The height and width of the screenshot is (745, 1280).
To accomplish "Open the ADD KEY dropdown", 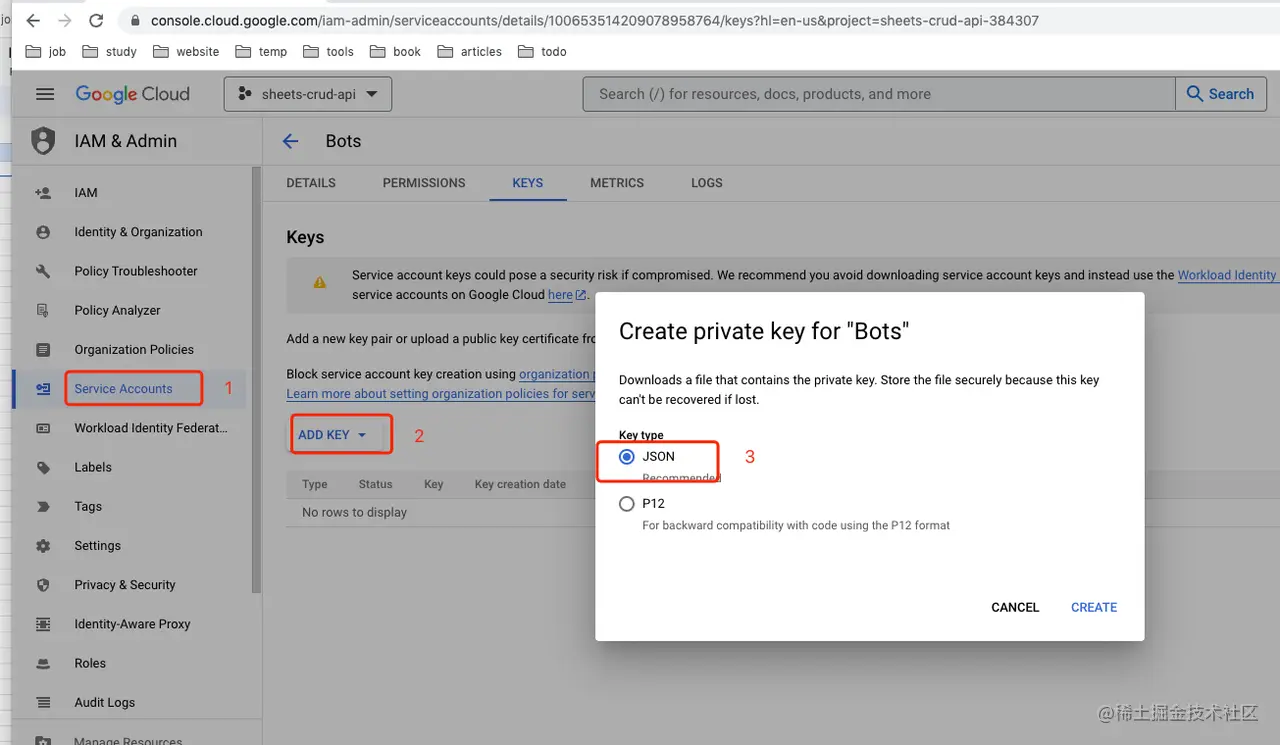I will coord(340,433).
